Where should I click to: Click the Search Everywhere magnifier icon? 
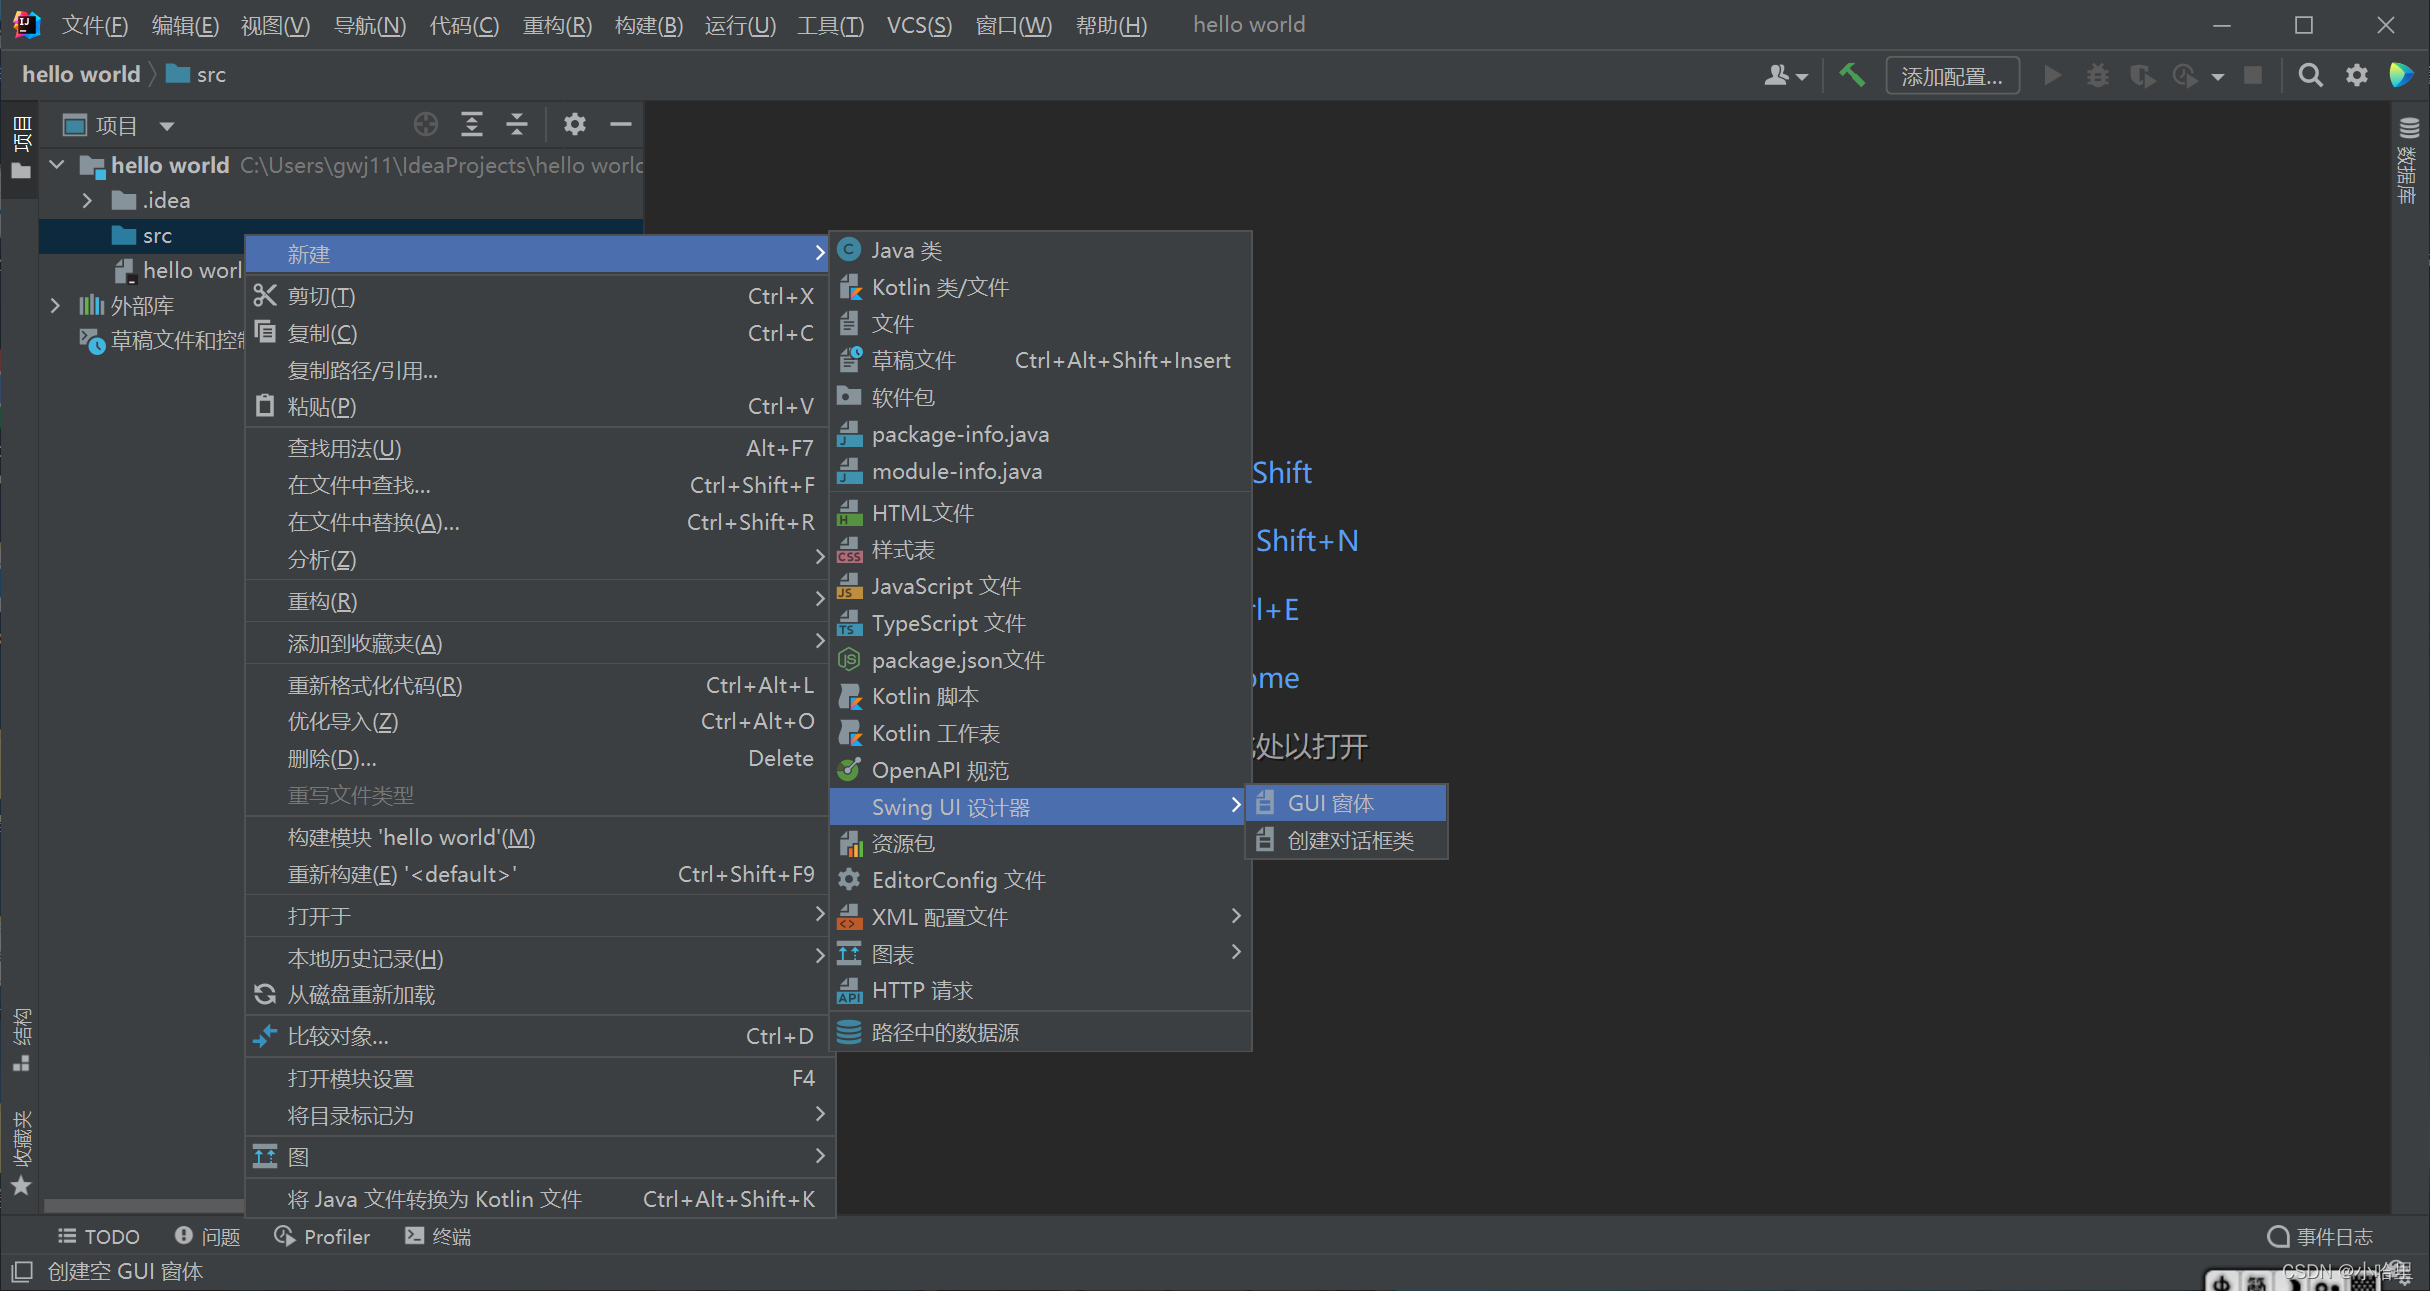click(2310, 76)
